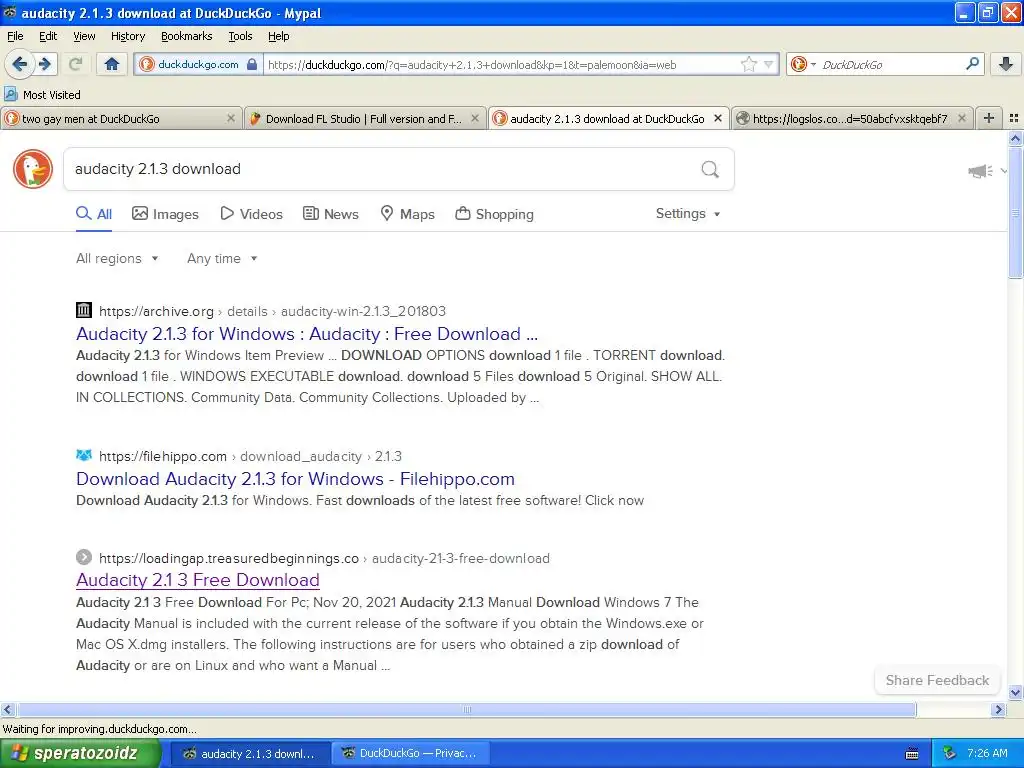This screenshot has width=1024, height=768.
Task: Open 'Audacity 2.1 3 Free Download' link
Action: [198, 580]
